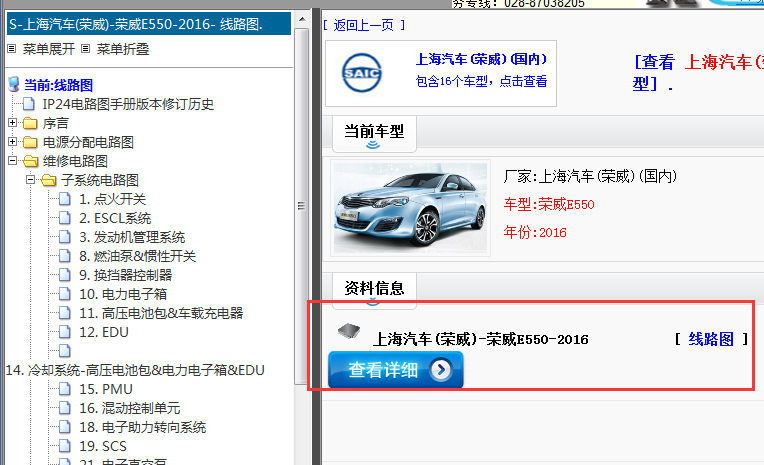
Task: Click the tree panel scroll-up arrow
Action: [x=302, y=19]
